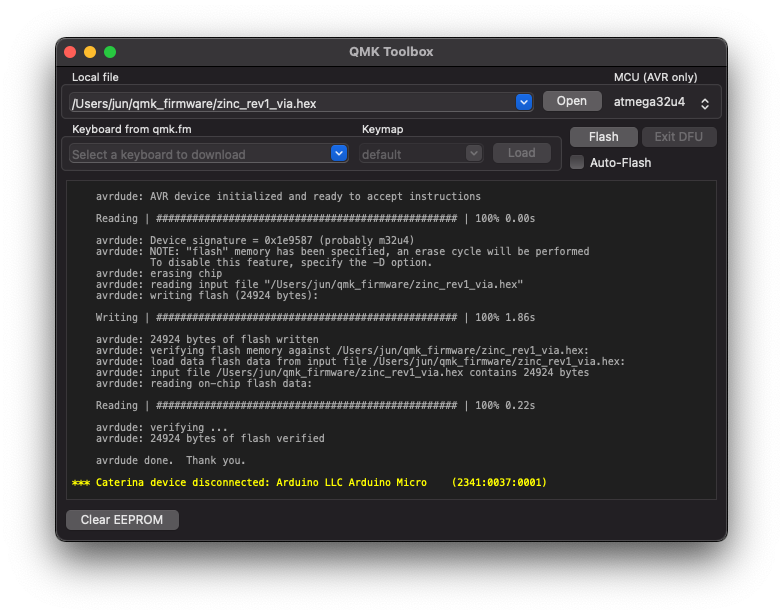This screenshot has width=783, height=615.
Task: Click the 'writing flash (24924 bytes):' line
Action: [207, 296]
